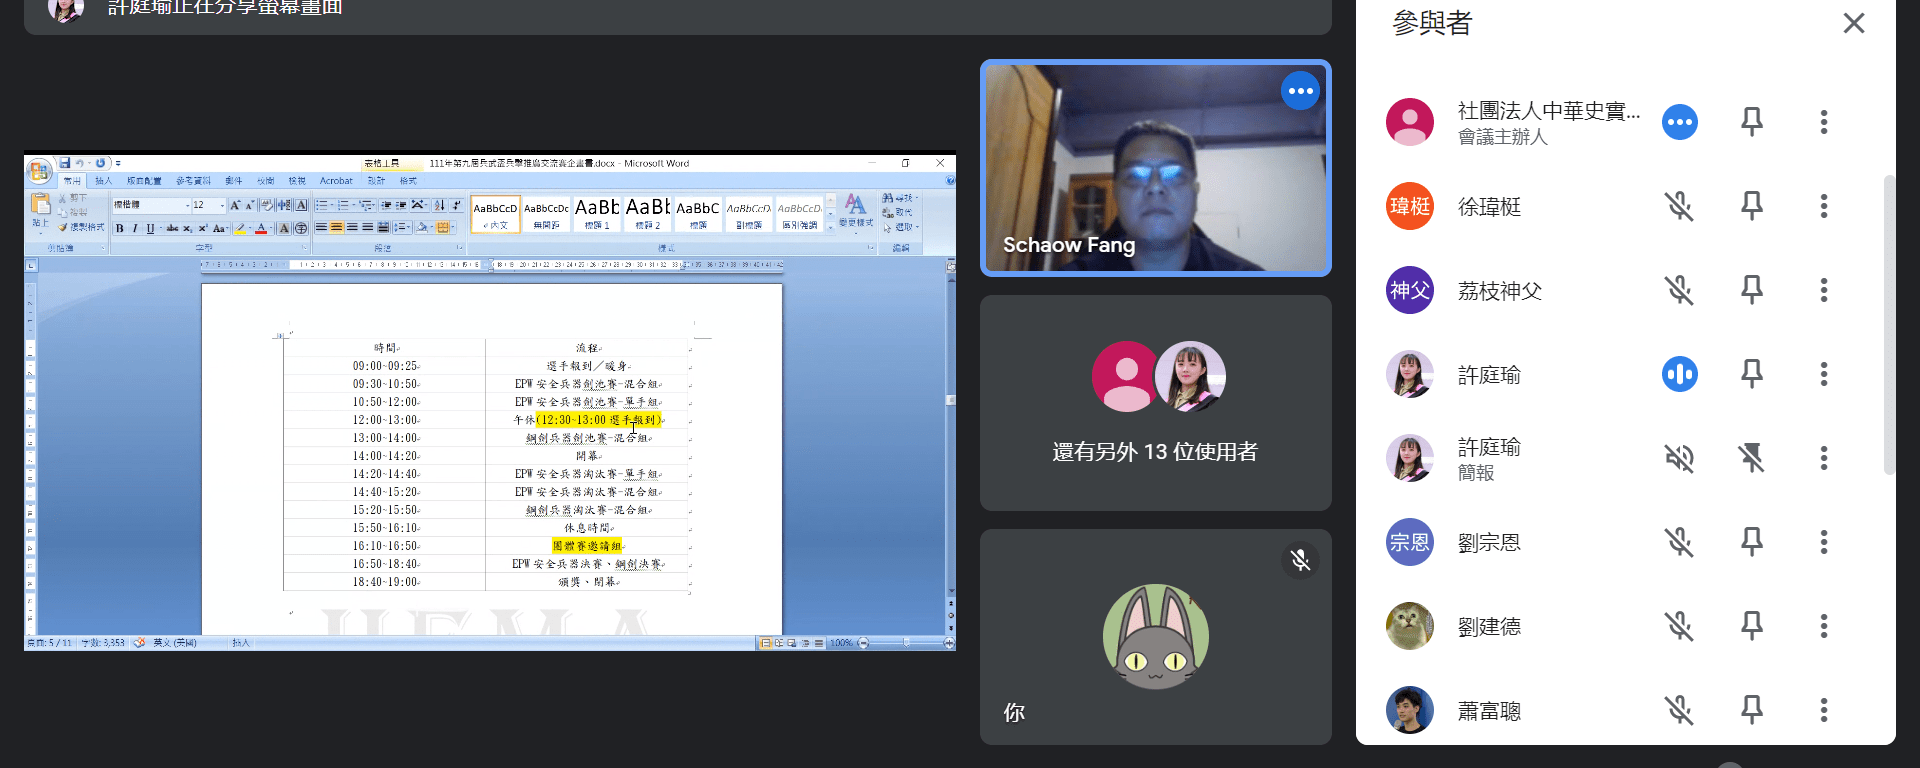This screenshot has height=768, width=1920.
Task: Click the 還有另外 13 位使用者 tile
Action: (1155, 403)
